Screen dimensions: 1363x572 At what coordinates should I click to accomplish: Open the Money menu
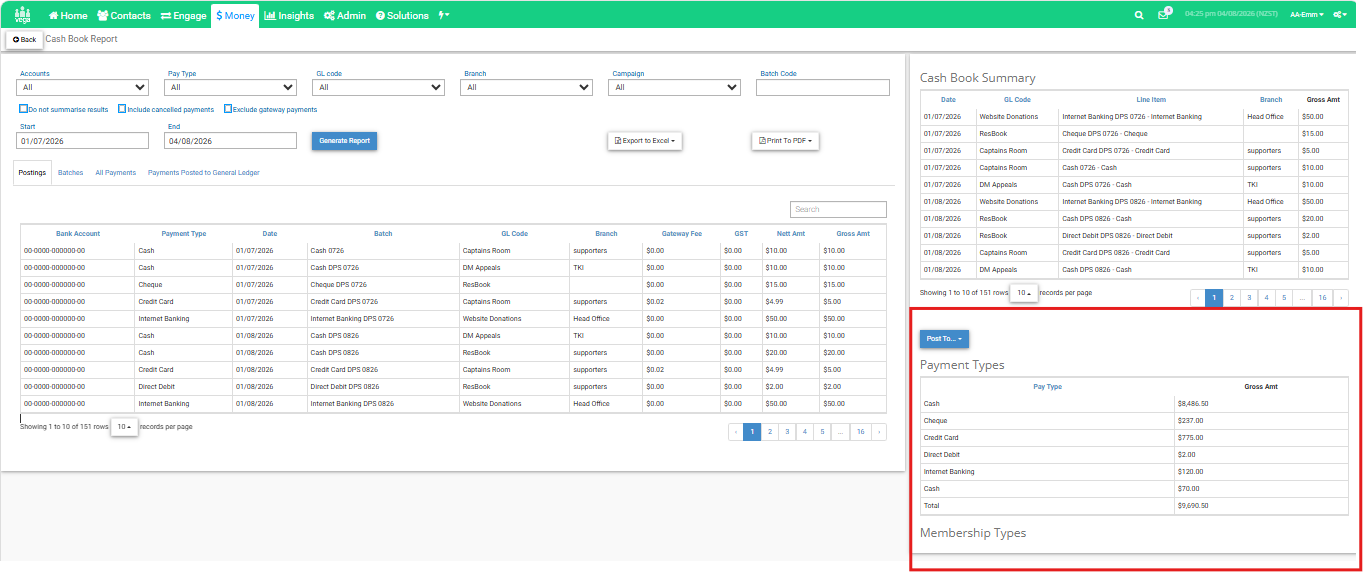tap(235, 16)
